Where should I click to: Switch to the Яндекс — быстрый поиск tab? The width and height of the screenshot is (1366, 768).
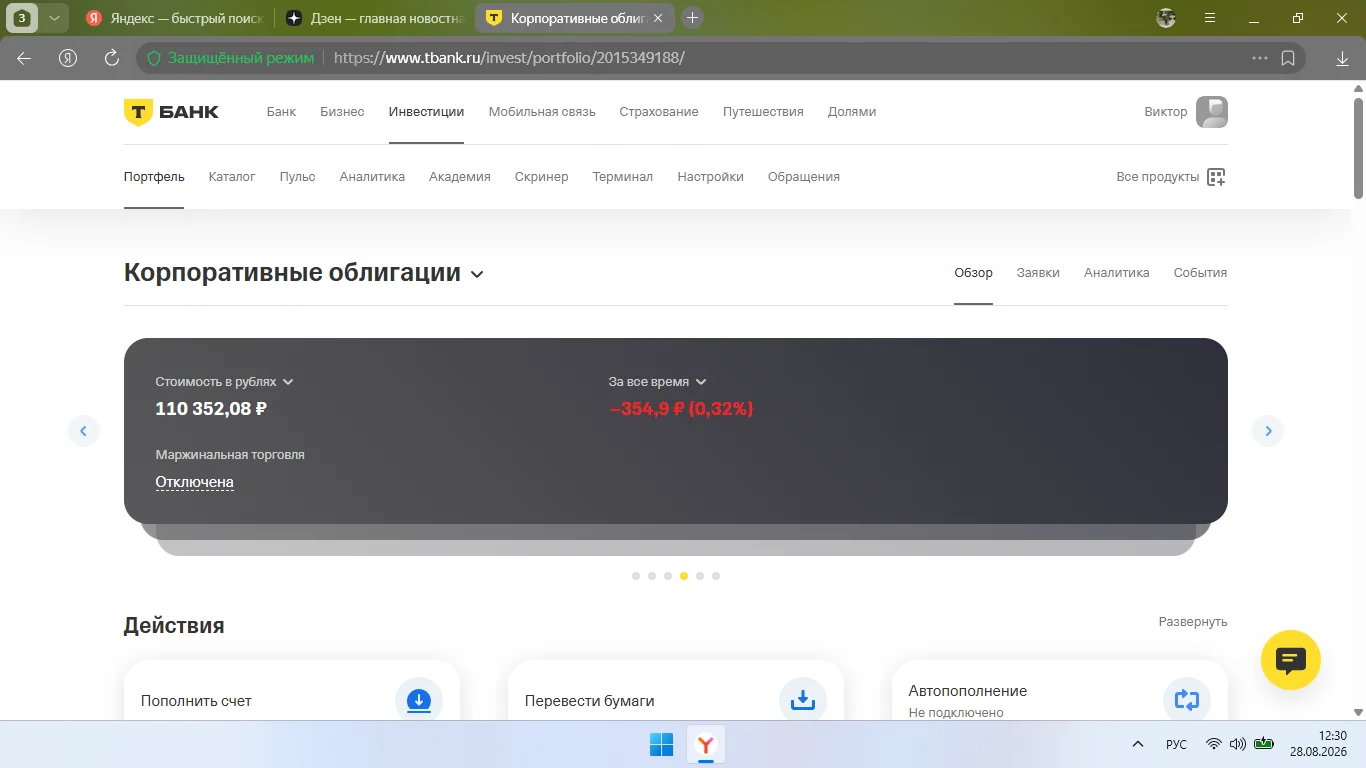click(x=174, y=18)
